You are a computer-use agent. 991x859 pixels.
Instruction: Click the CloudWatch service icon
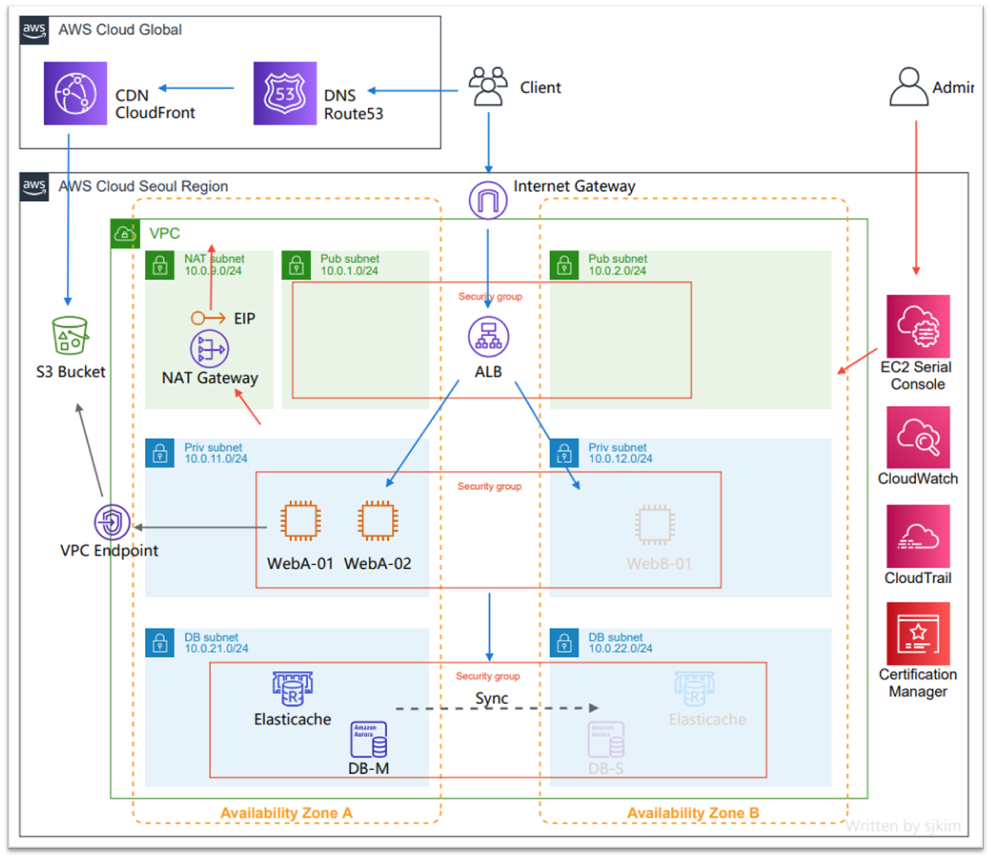tap(917, 437)
